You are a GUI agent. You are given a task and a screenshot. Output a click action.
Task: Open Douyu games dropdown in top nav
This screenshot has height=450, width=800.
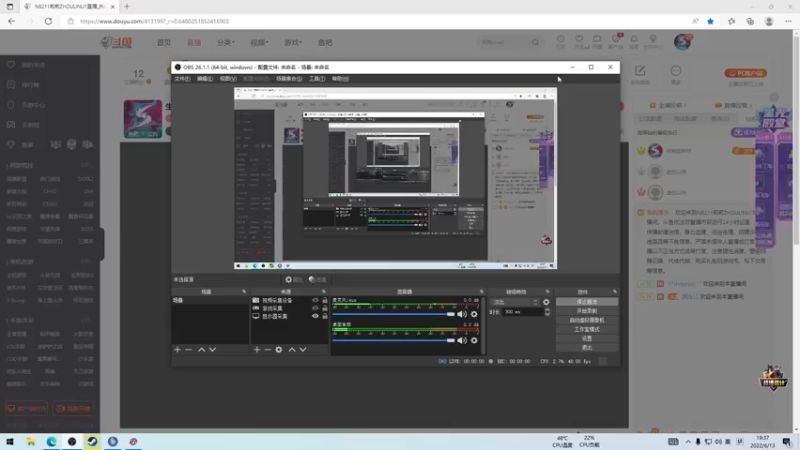(x=293, y=42)
